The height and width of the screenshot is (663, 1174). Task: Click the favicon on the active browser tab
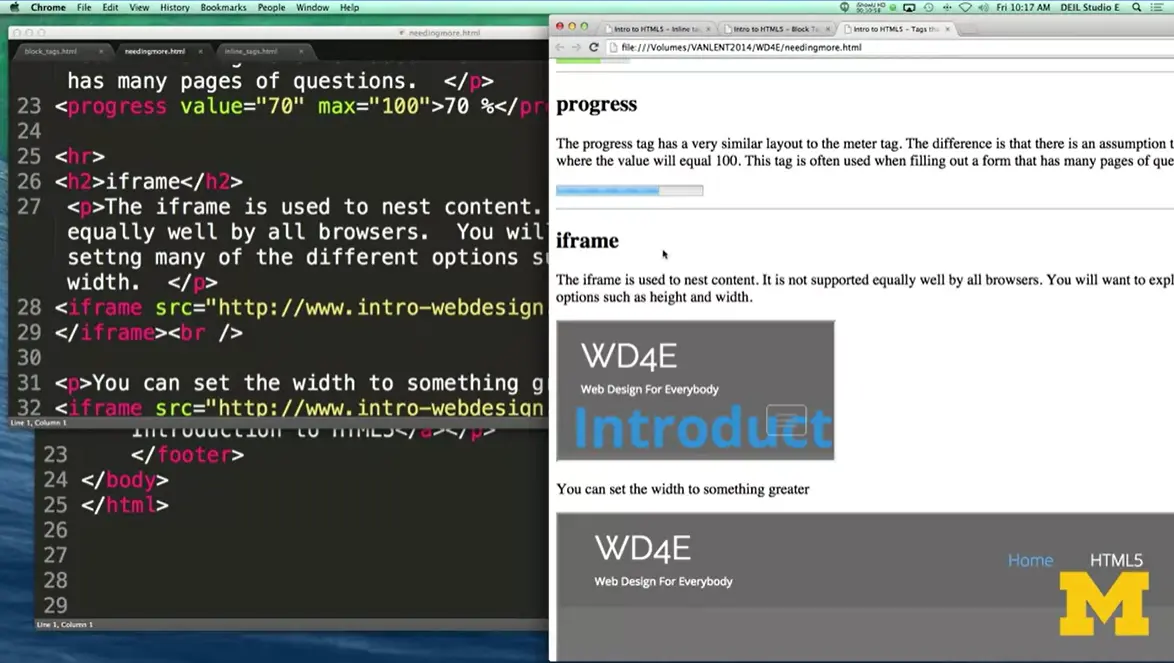848,29
